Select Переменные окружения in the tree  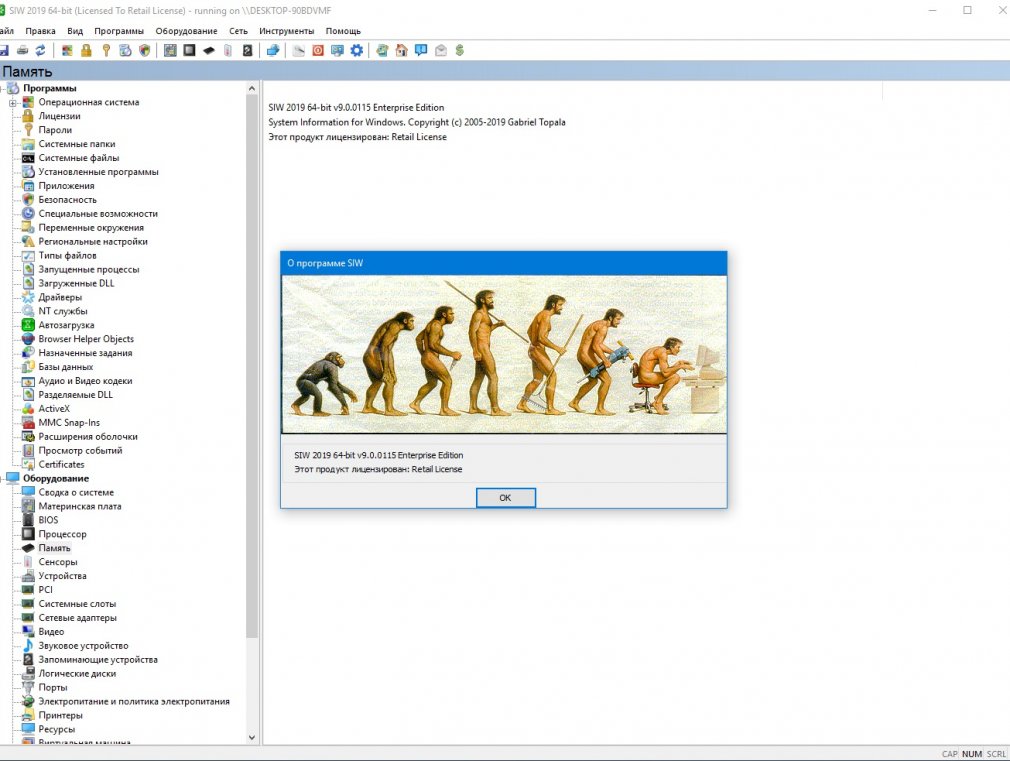pyautogui.click(x=91, y=227)
